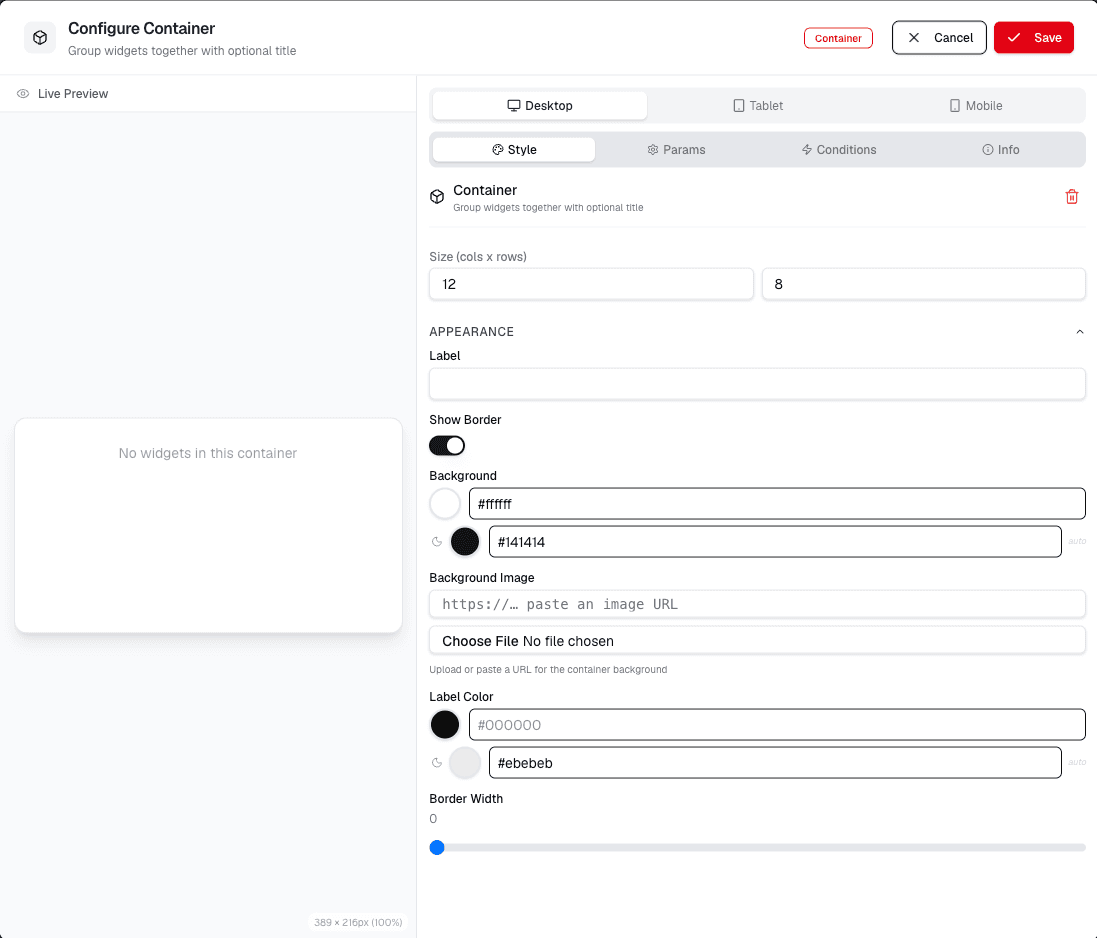1097x938 pixels.
Task: Click the Cancel button
Action: (x=939, y=38)
